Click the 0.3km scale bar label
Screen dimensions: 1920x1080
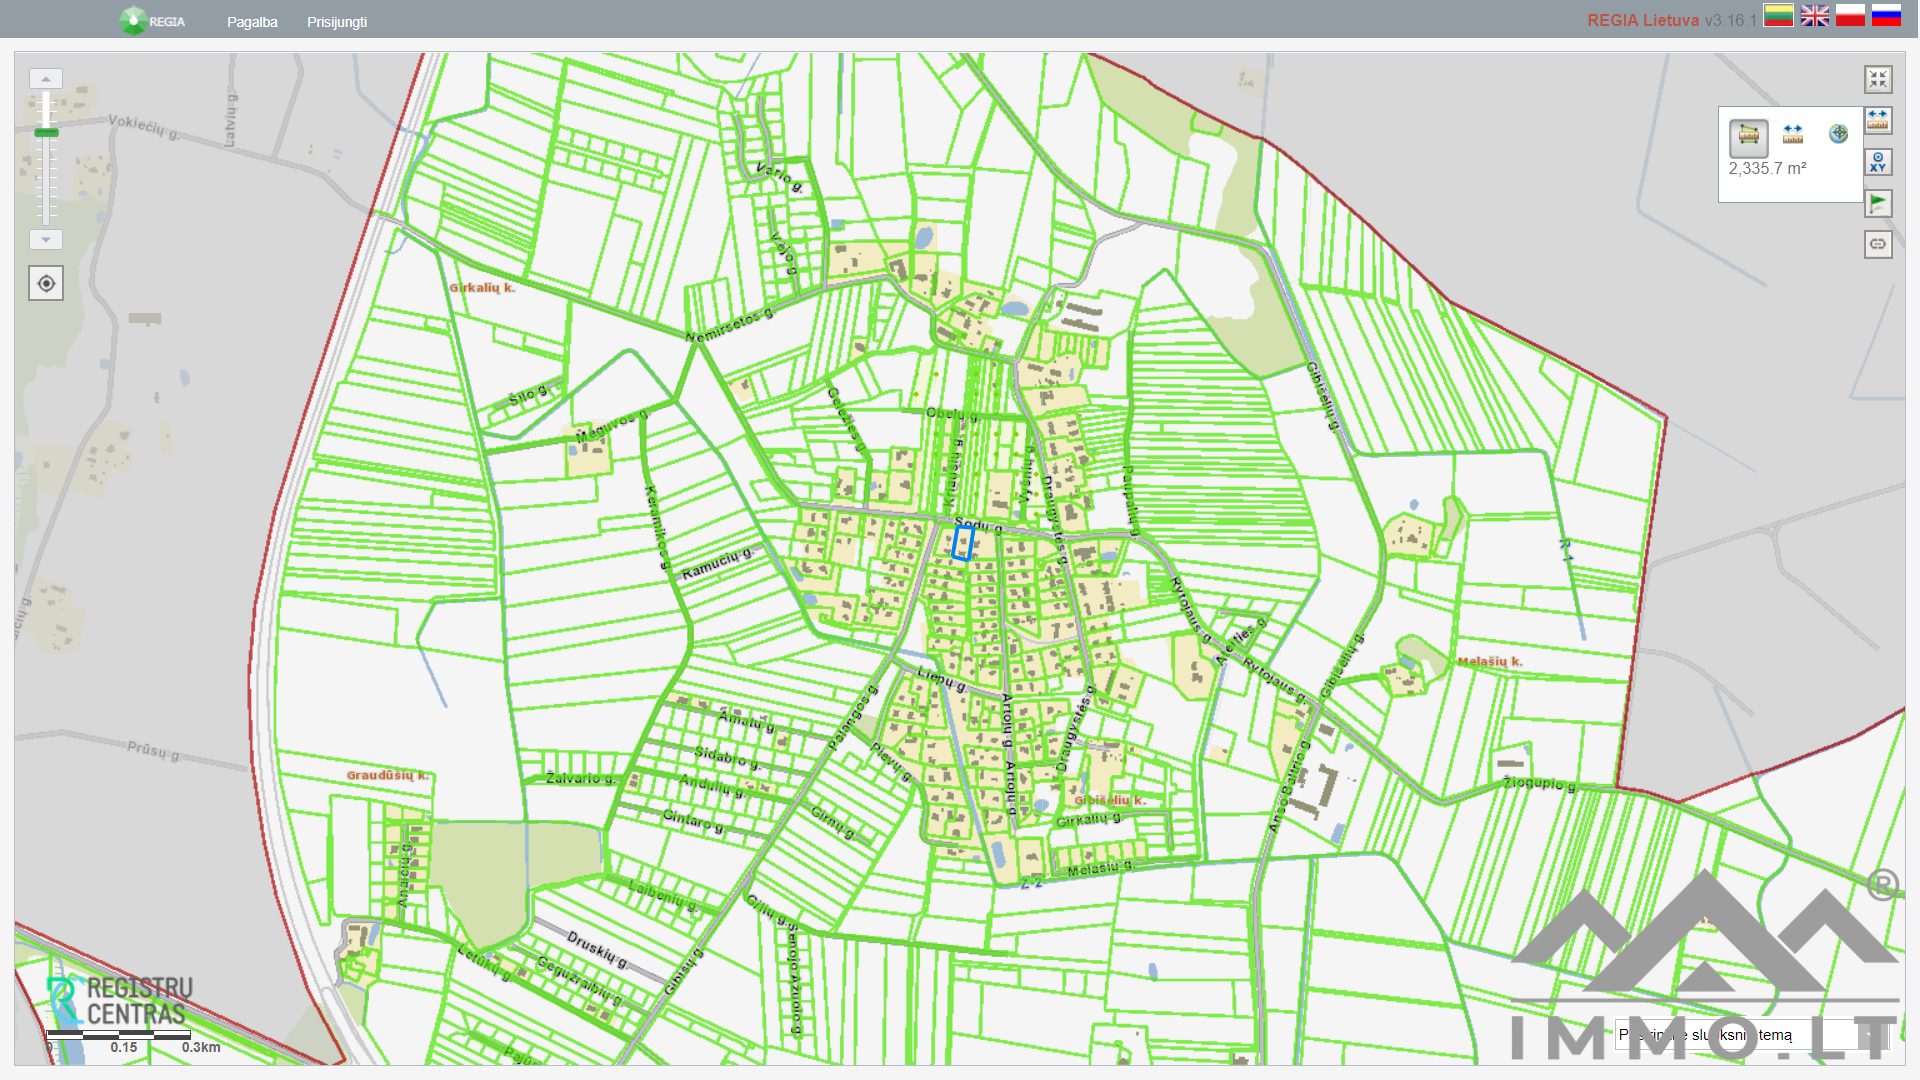pos(201,1047)
